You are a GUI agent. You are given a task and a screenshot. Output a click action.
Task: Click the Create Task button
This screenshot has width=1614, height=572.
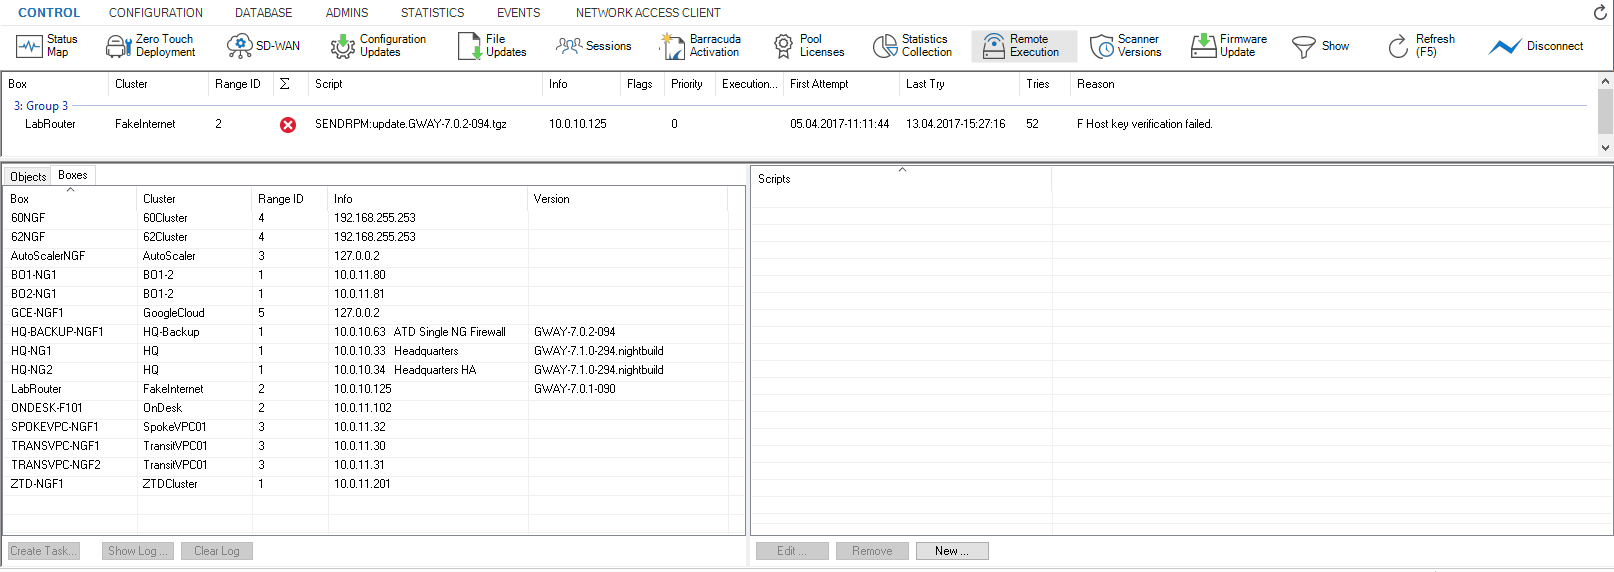(44, 551)
